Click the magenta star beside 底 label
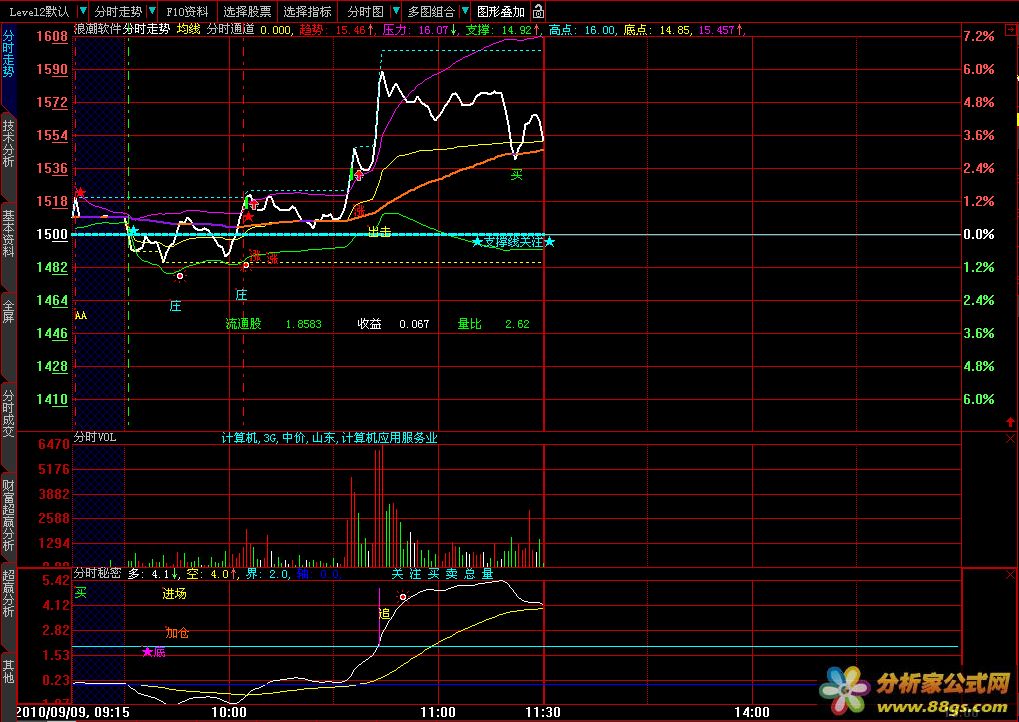1019x722 pixels. 148,651
